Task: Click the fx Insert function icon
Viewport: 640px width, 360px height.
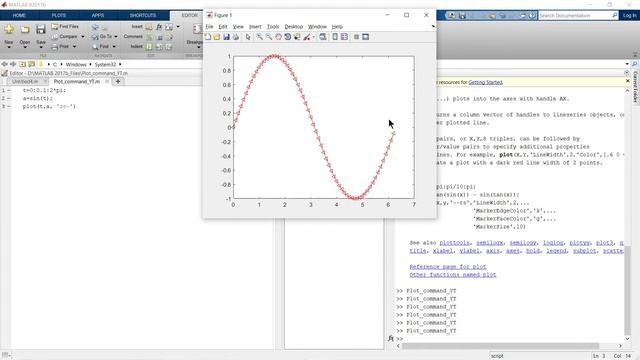Action: (159, 27)
